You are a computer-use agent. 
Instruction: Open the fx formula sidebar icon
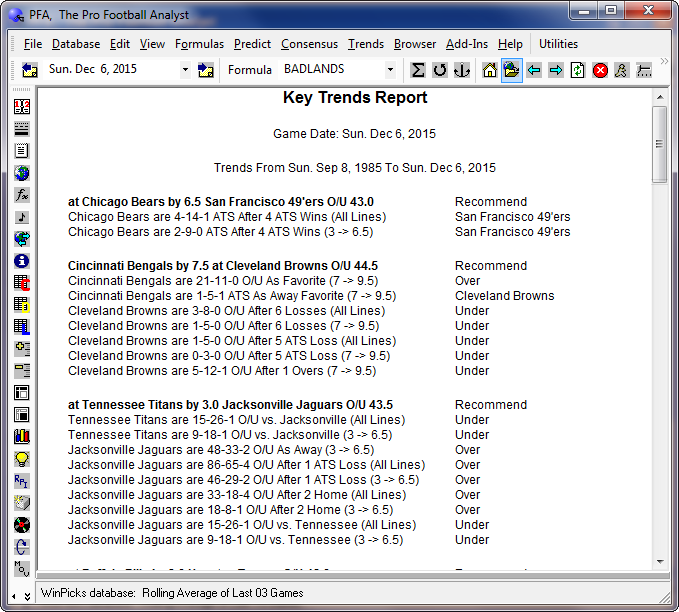point(22,195)
